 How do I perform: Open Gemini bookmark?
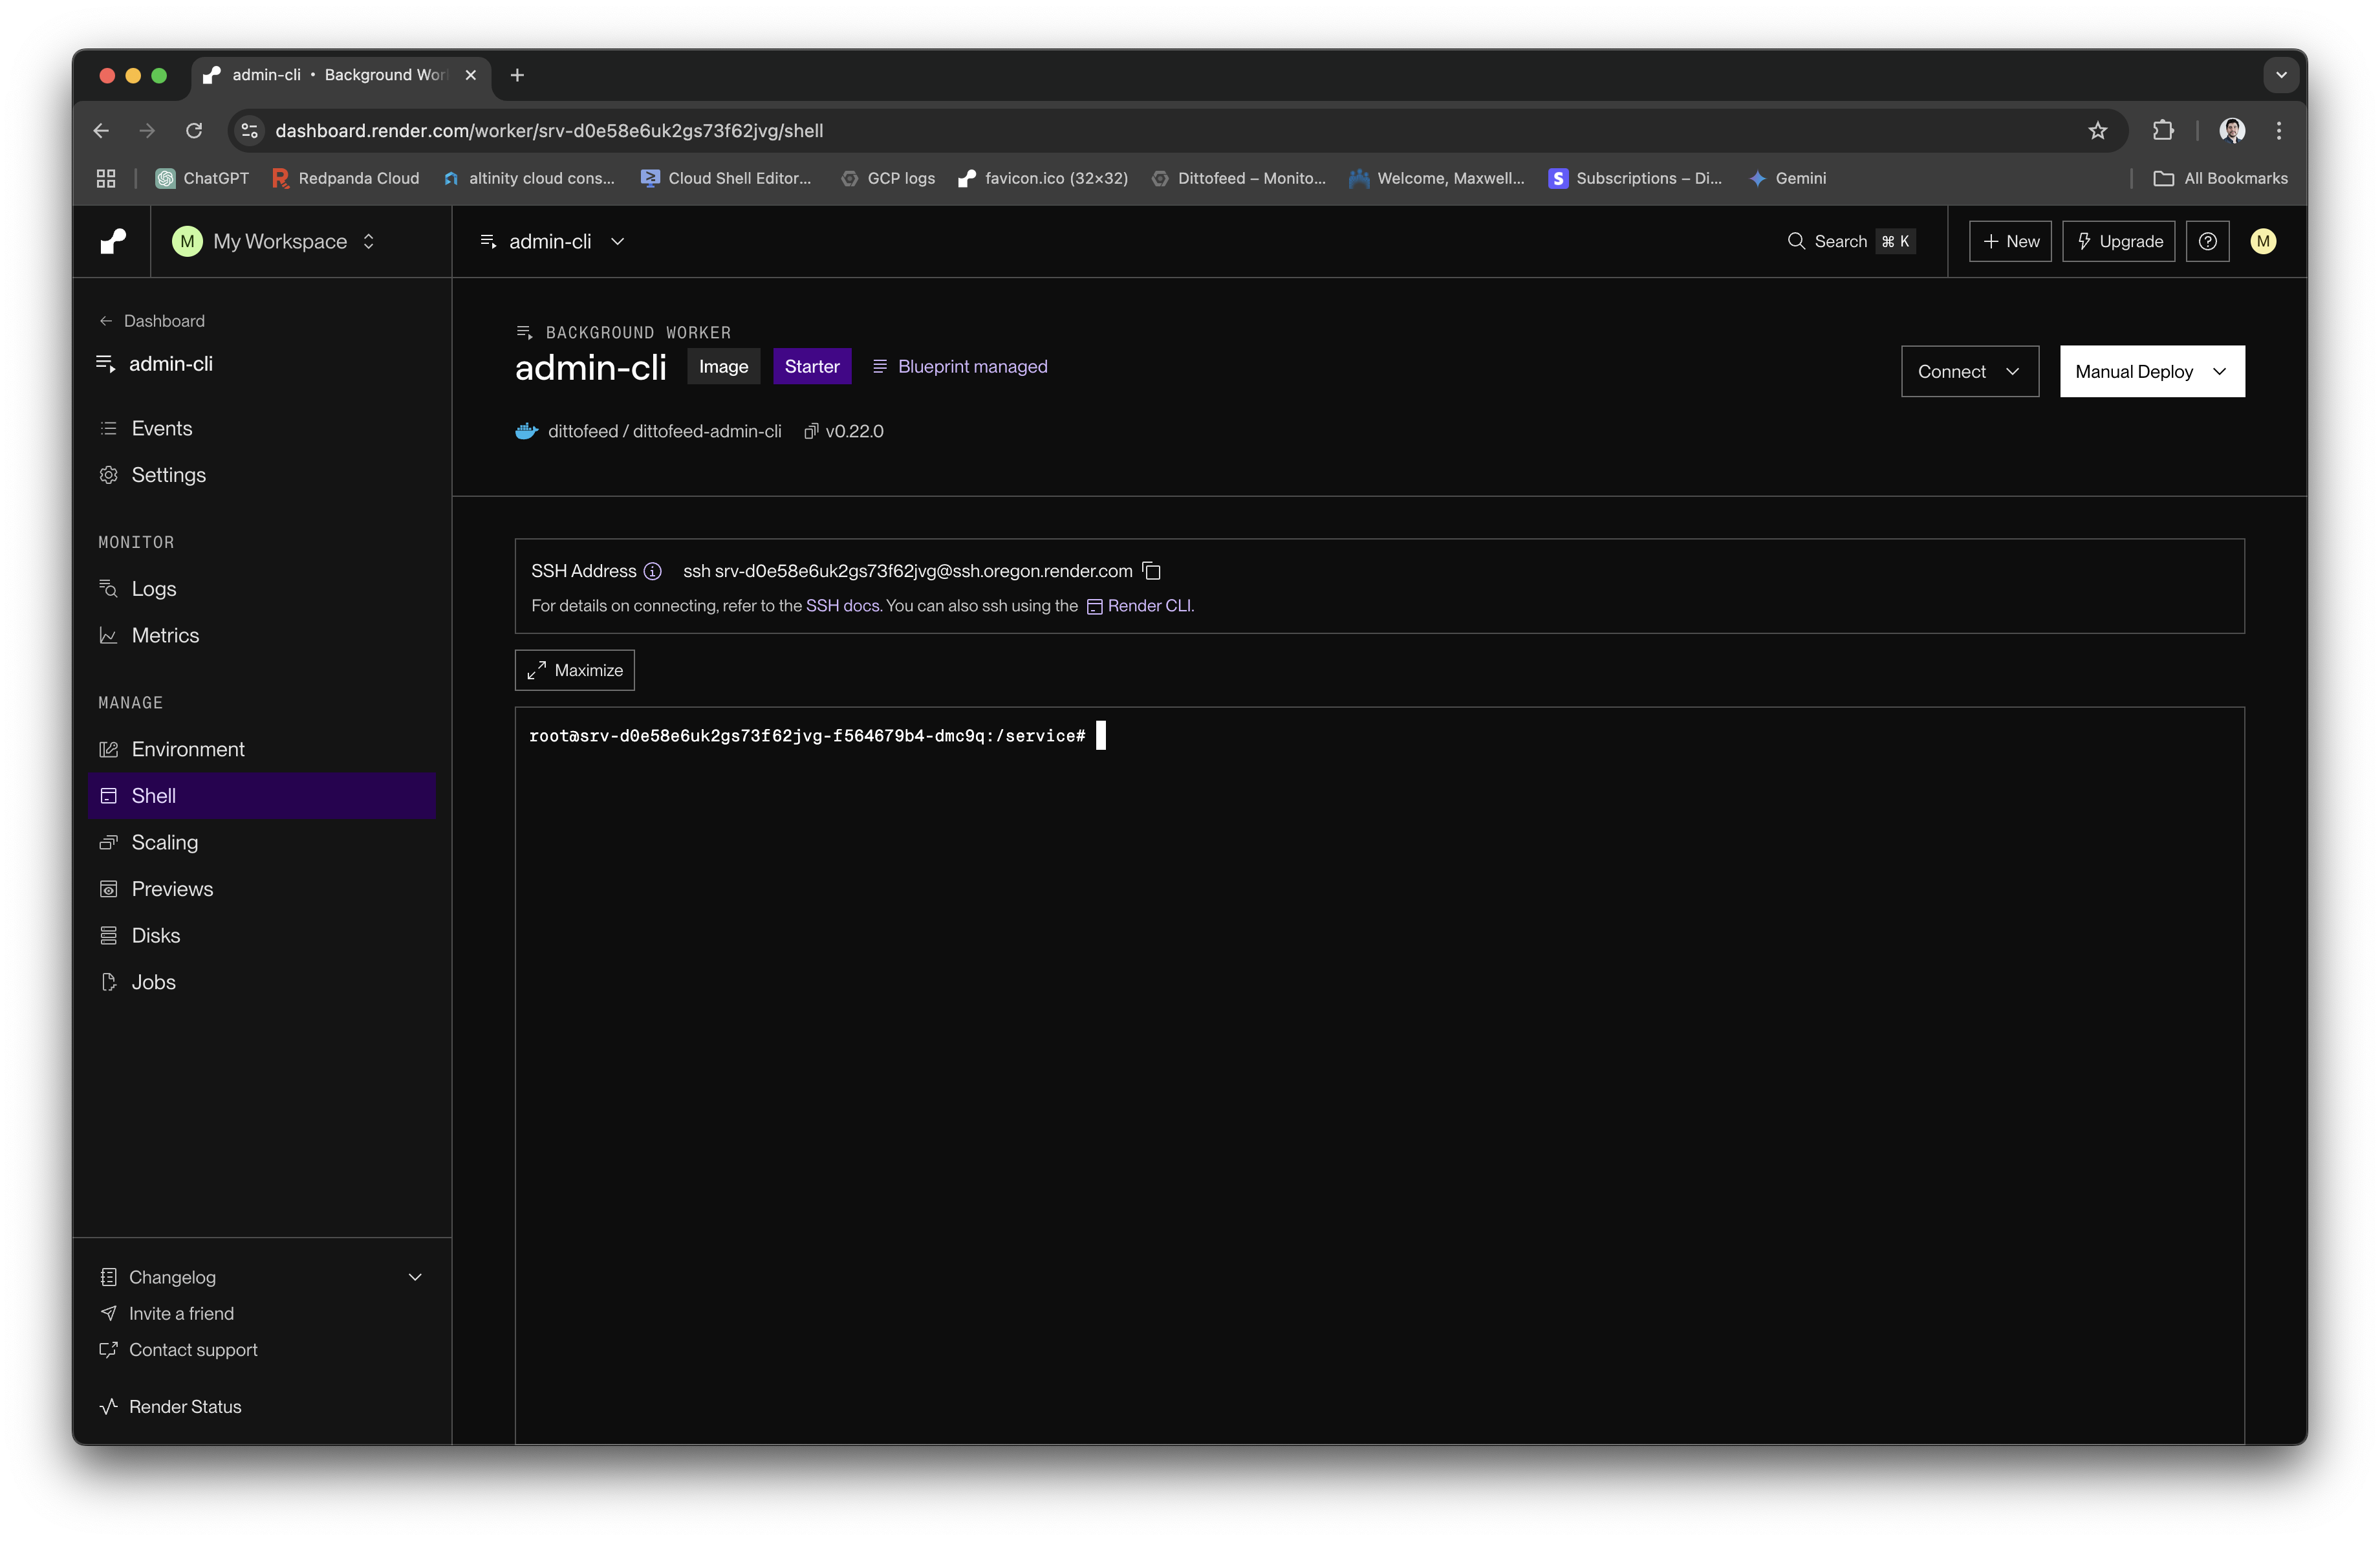[1787, 178]
